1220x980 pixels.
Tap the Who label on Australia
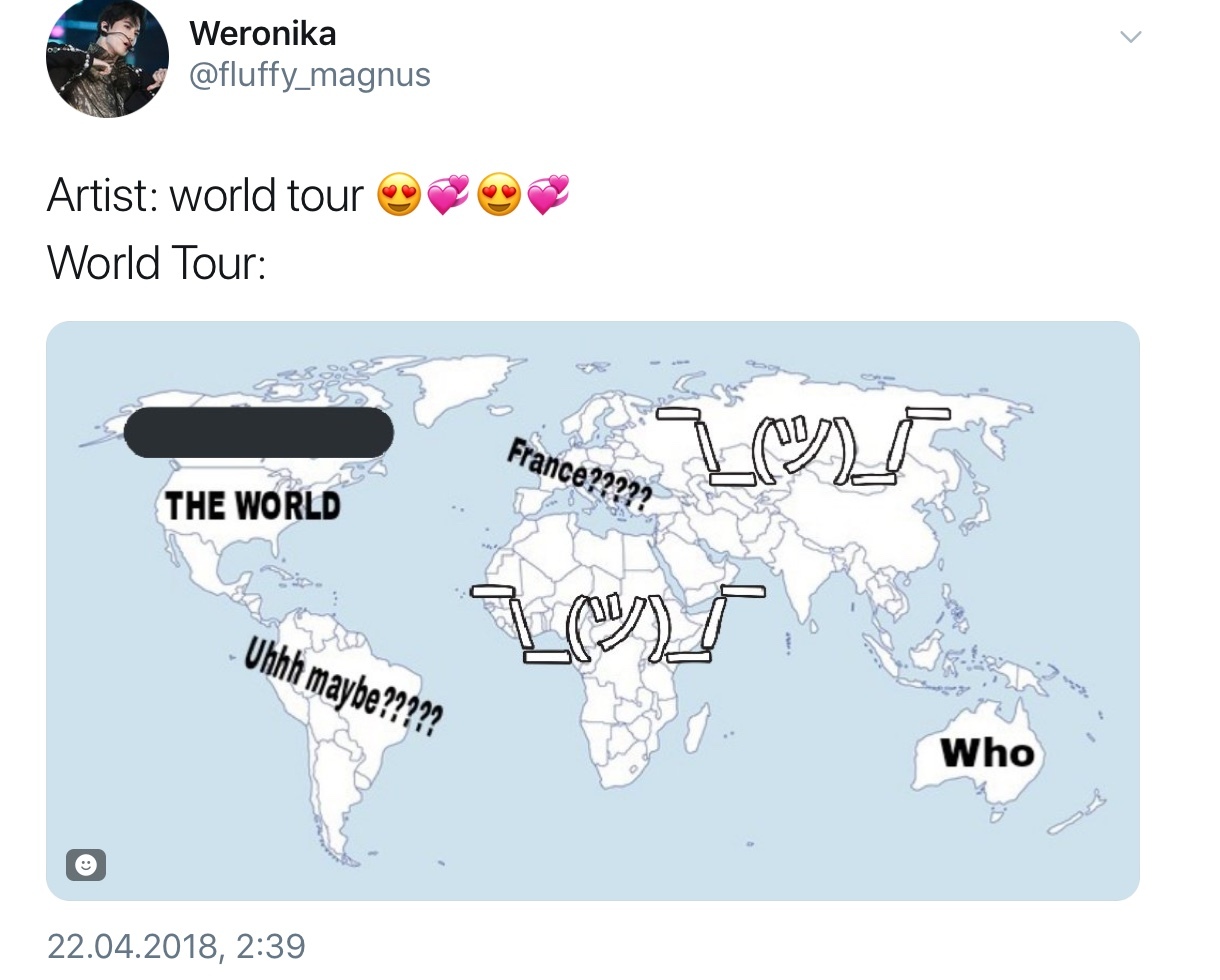point(986,753)
